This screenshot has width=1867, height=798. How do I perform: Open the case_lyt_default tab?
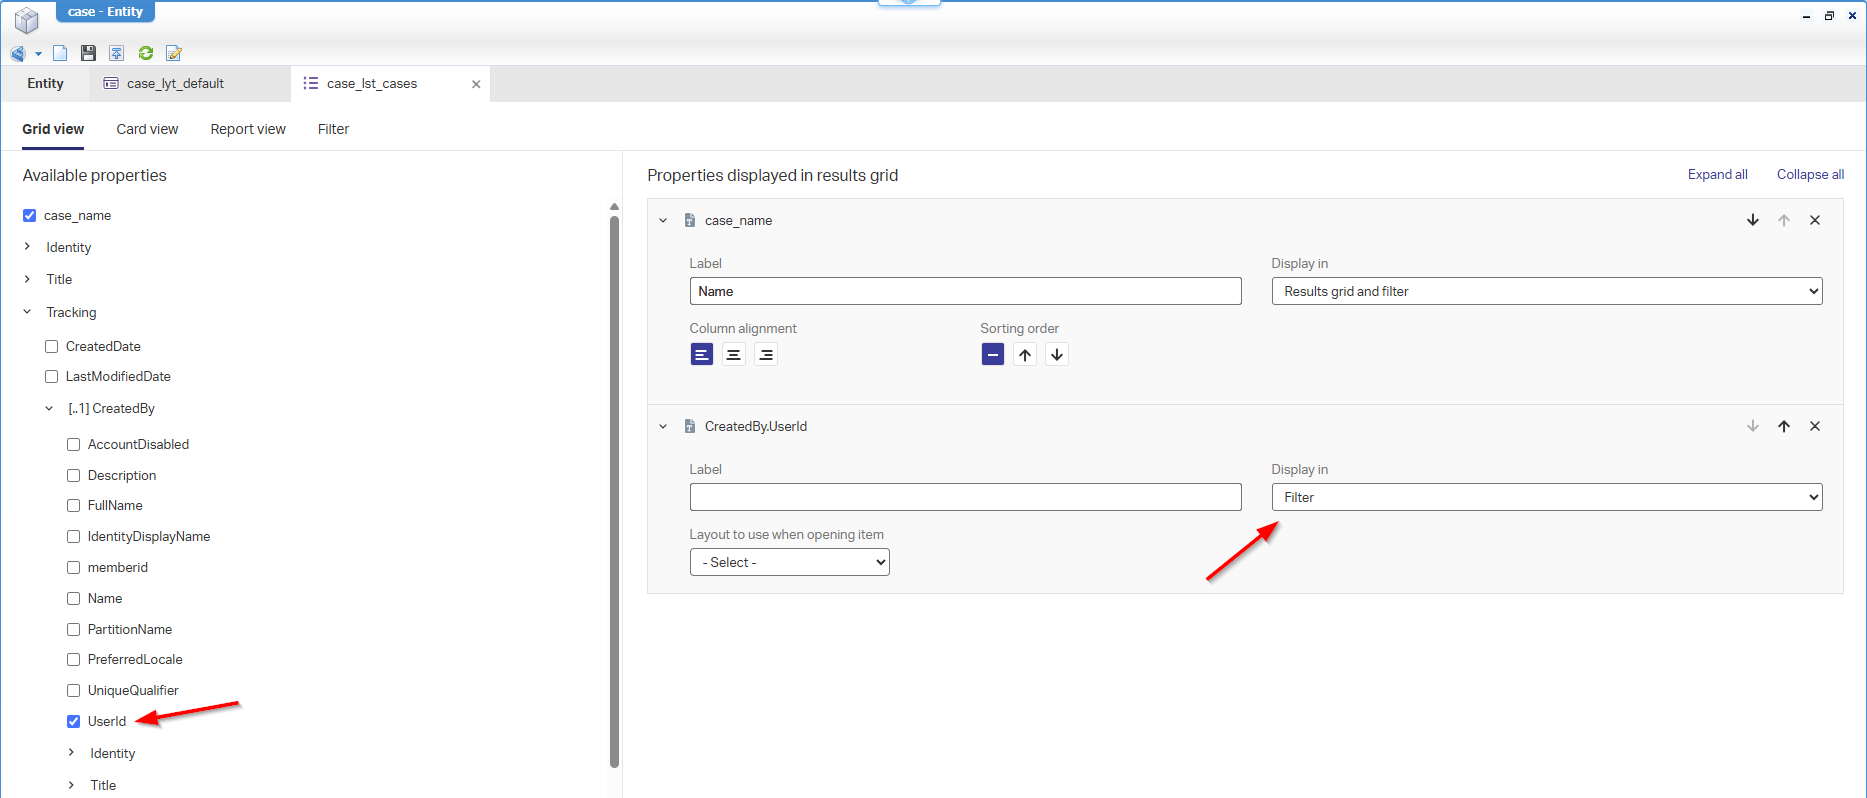175,83
